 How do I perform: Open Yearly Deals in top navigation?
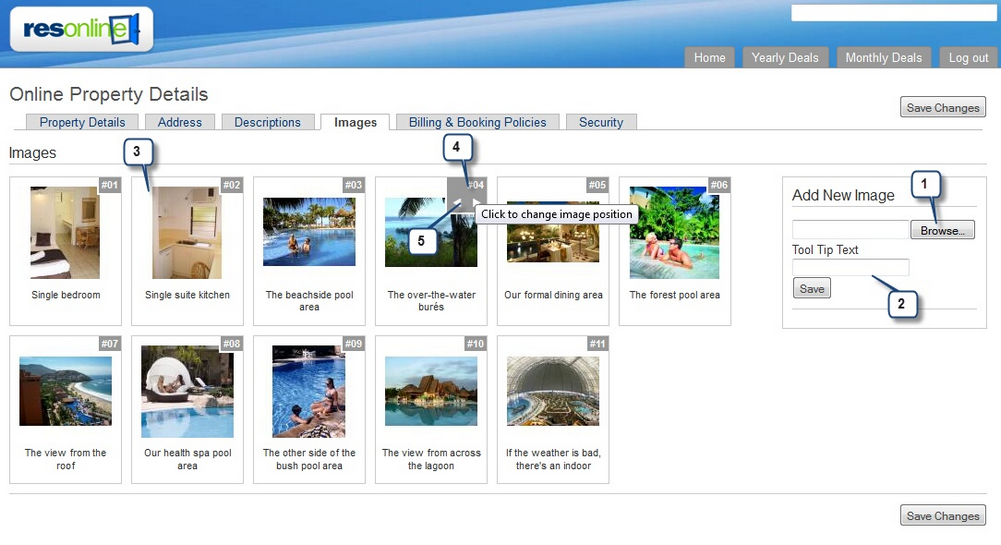(785, 57)
